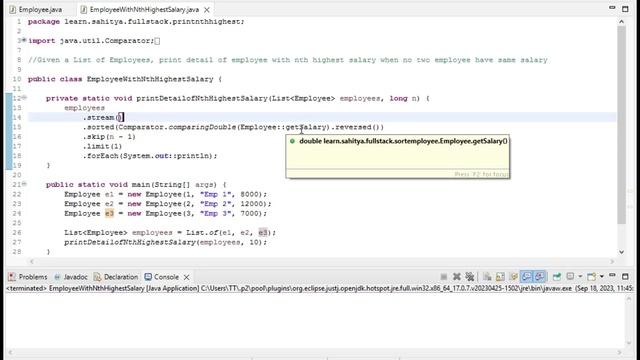
Task: Click the Remove Launch icon in Console
Action: coord(457,277)
